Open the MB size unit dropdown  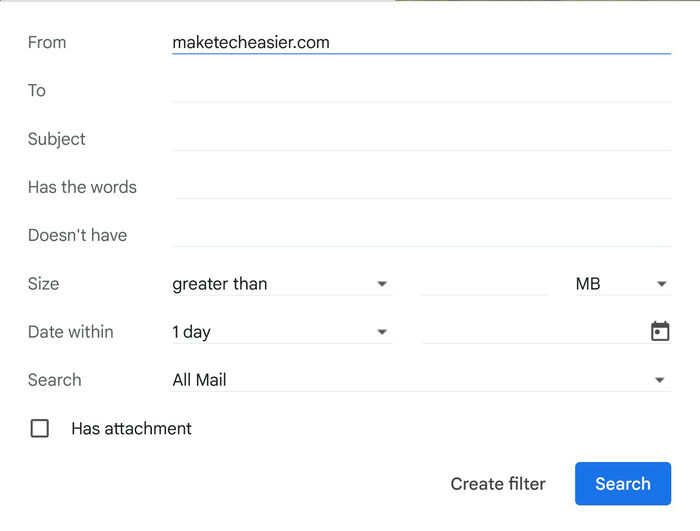click(622, 284)
